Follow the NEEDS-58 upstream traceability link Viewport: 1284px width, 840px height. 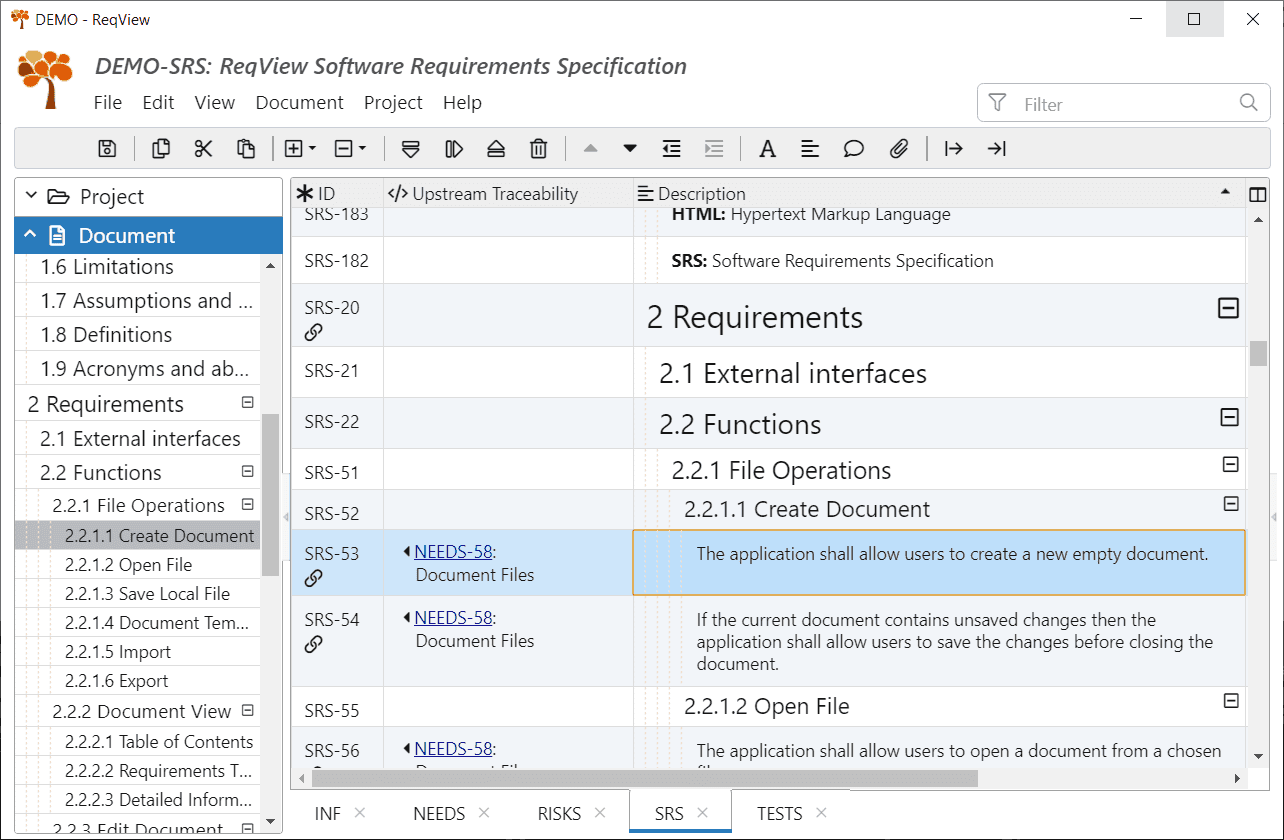[452, 550]
